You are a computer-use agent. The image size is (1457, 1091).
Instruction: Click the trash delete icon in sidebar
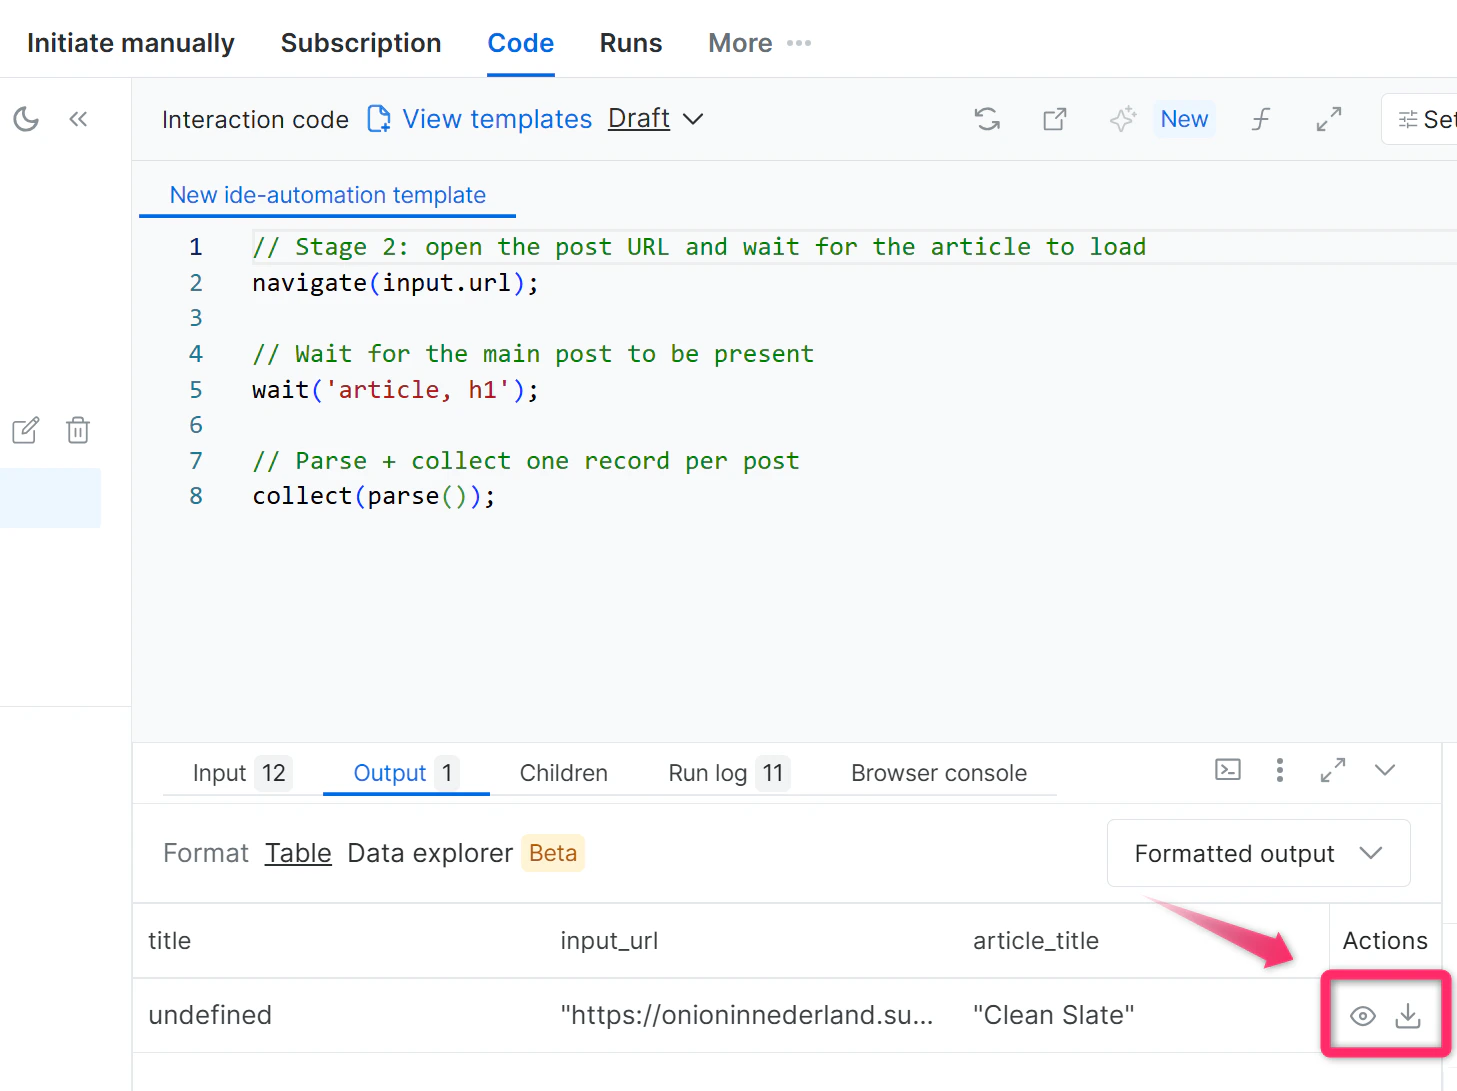pos(78,431)
